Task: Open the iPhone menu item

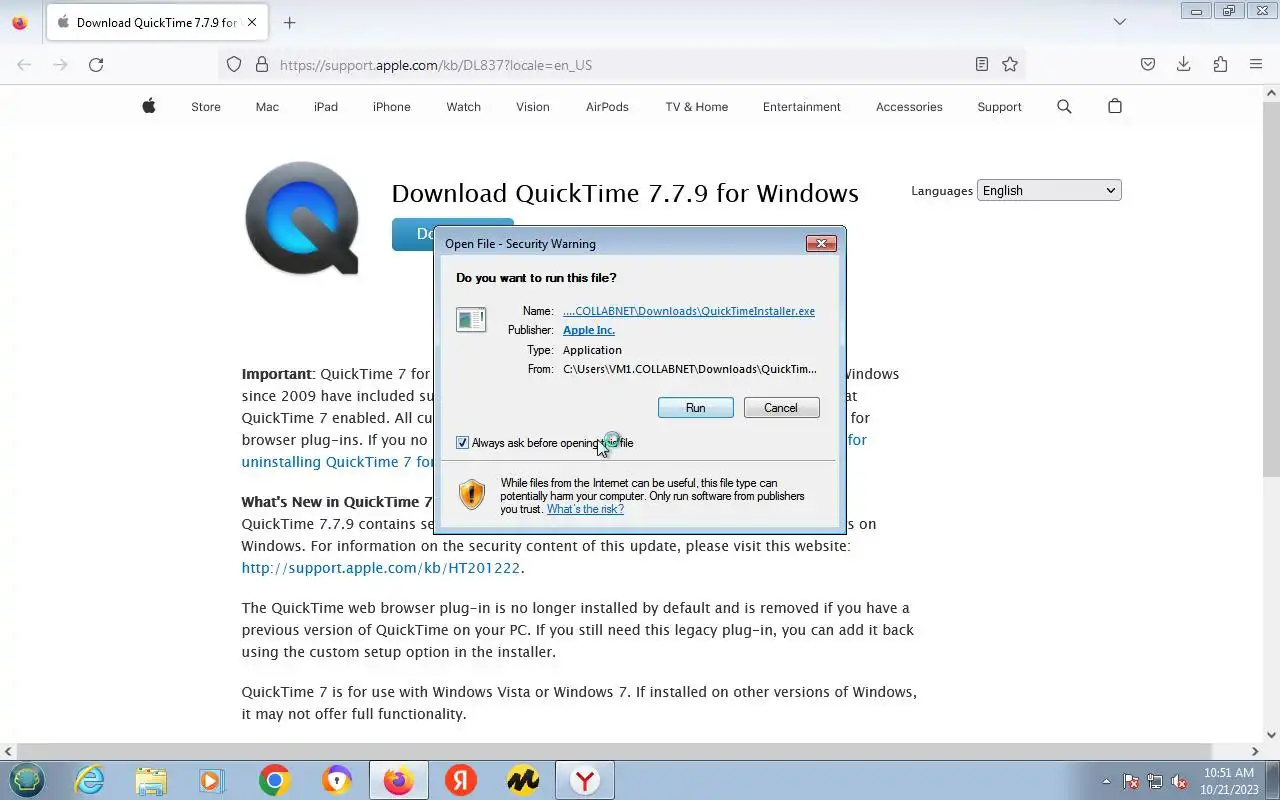Action: point(392,107)
